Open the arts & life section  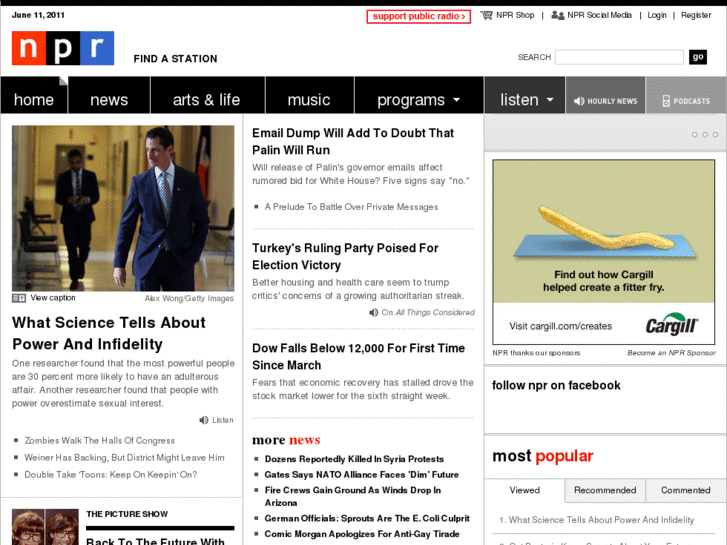point(206,96)
